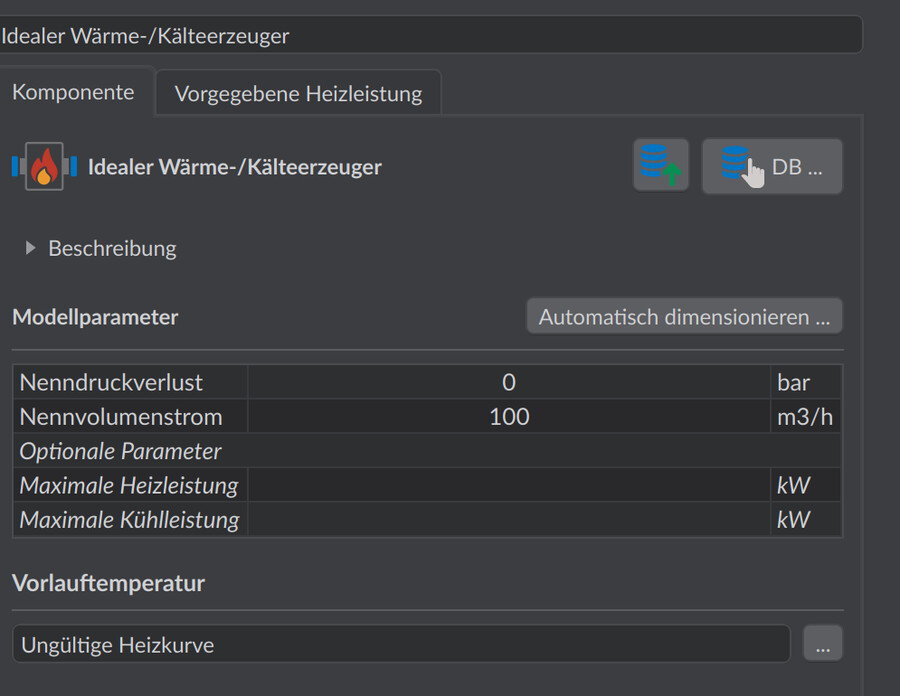Click the Ungültige Heizkurve field
Viewport: 900px width, 696px height.
click(x=401, y=644)
